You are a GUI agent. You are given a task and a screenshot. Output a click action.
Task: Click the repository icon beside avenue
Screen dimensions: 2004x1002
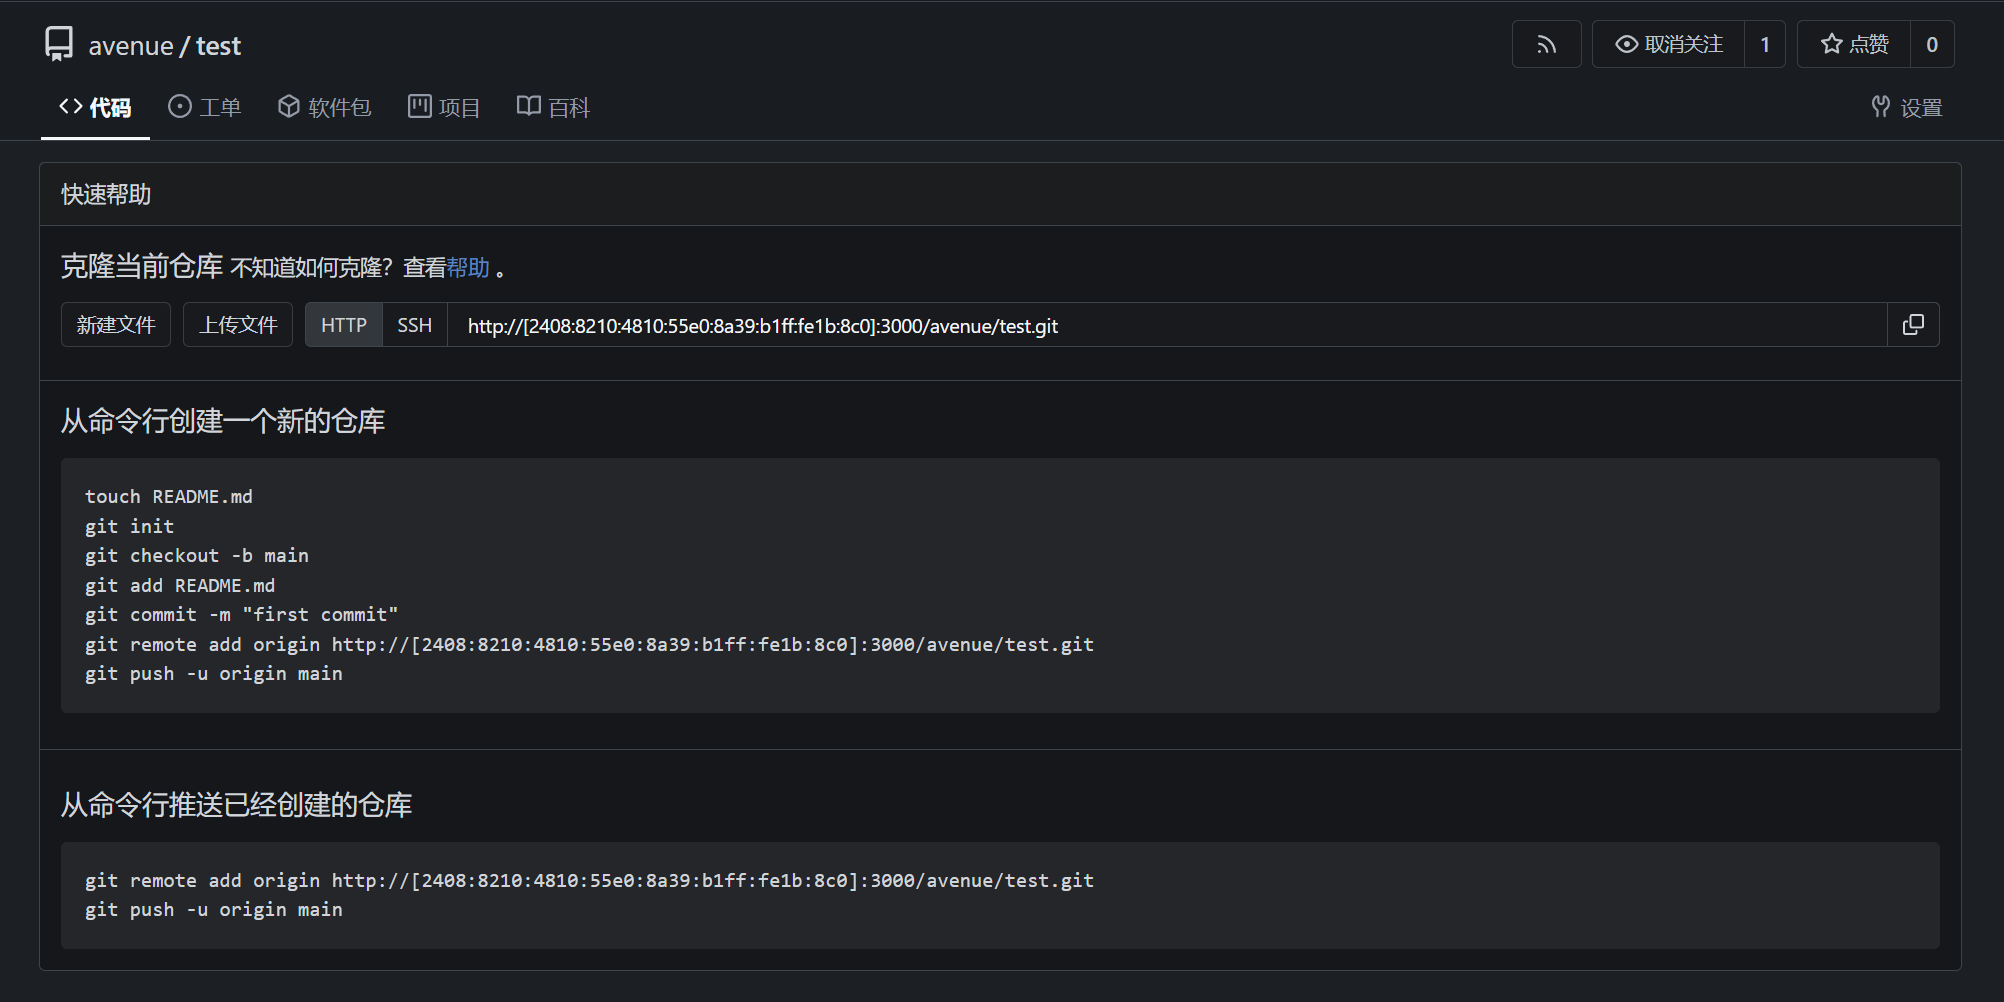click(x=59, y=44)
